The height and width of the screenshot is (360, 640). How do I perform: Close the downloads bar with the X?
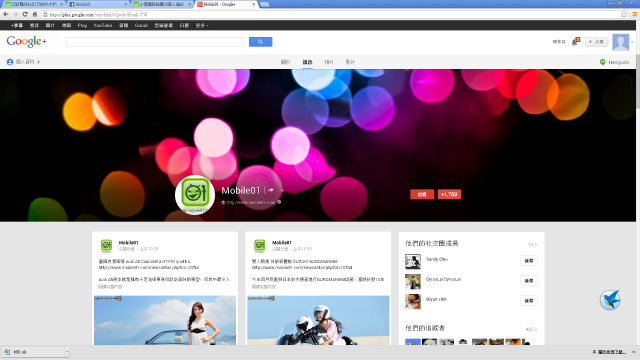633,352
